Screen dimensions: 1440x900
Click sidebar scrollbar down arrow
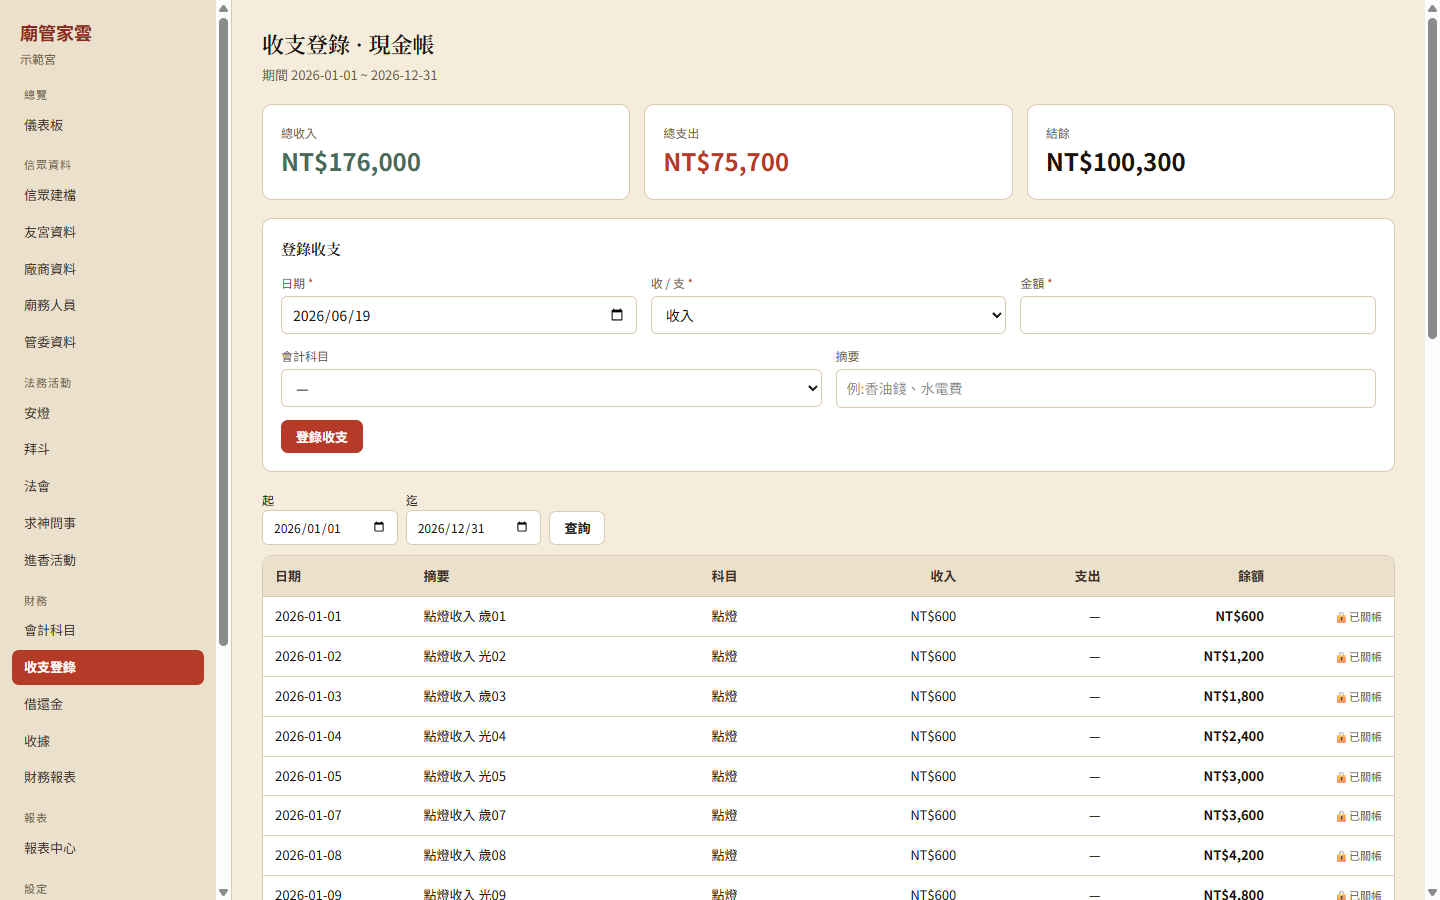click(x=223, y=892)
